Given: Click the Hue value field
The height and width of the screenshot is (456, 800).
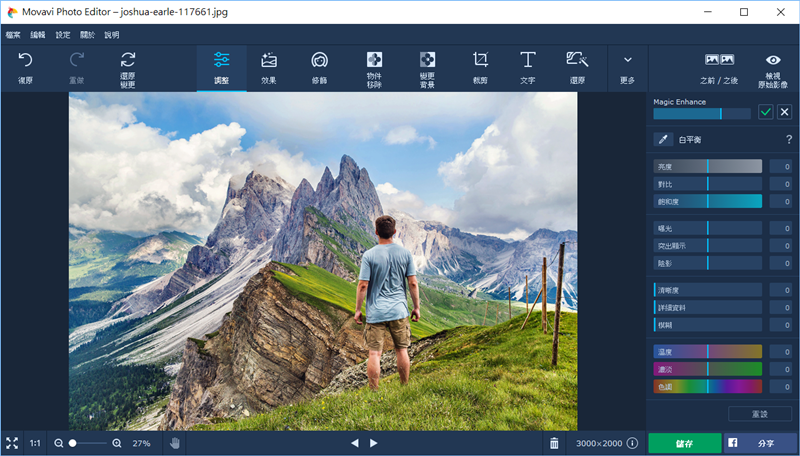Looking at the screenshot, I should pos(781,387).
